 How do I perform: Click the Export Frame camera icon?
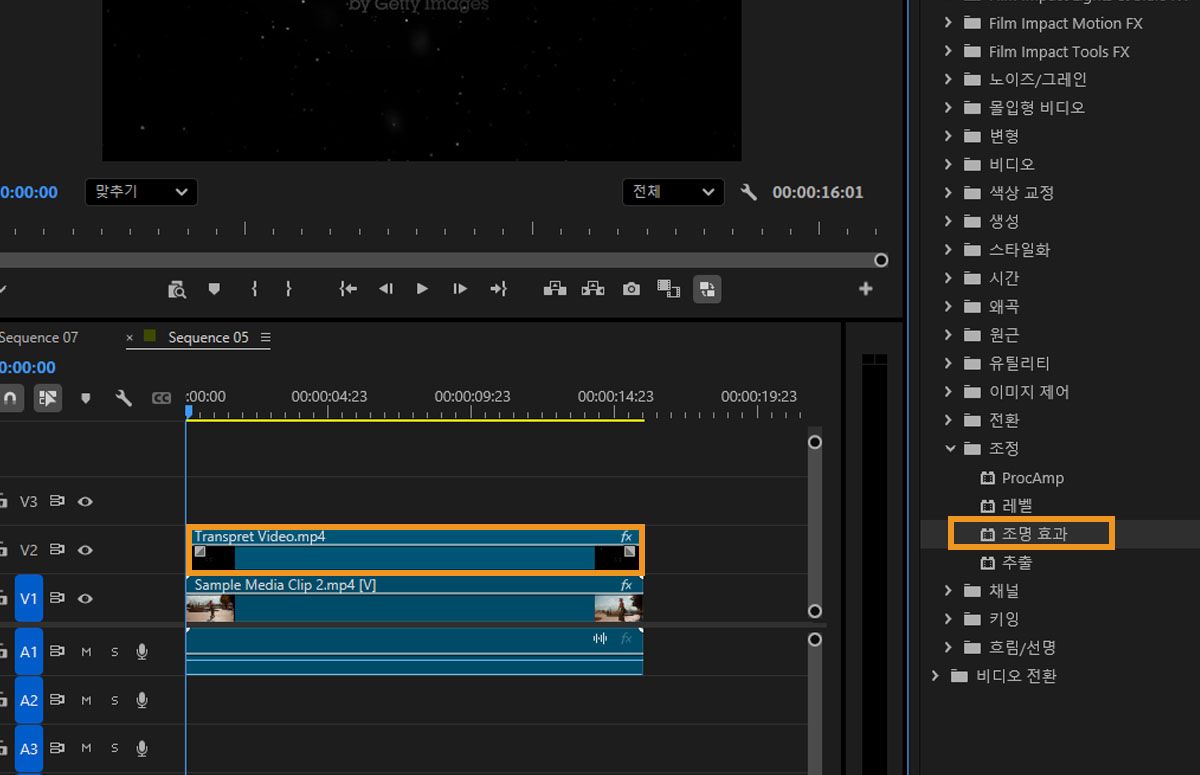[631, 289]
